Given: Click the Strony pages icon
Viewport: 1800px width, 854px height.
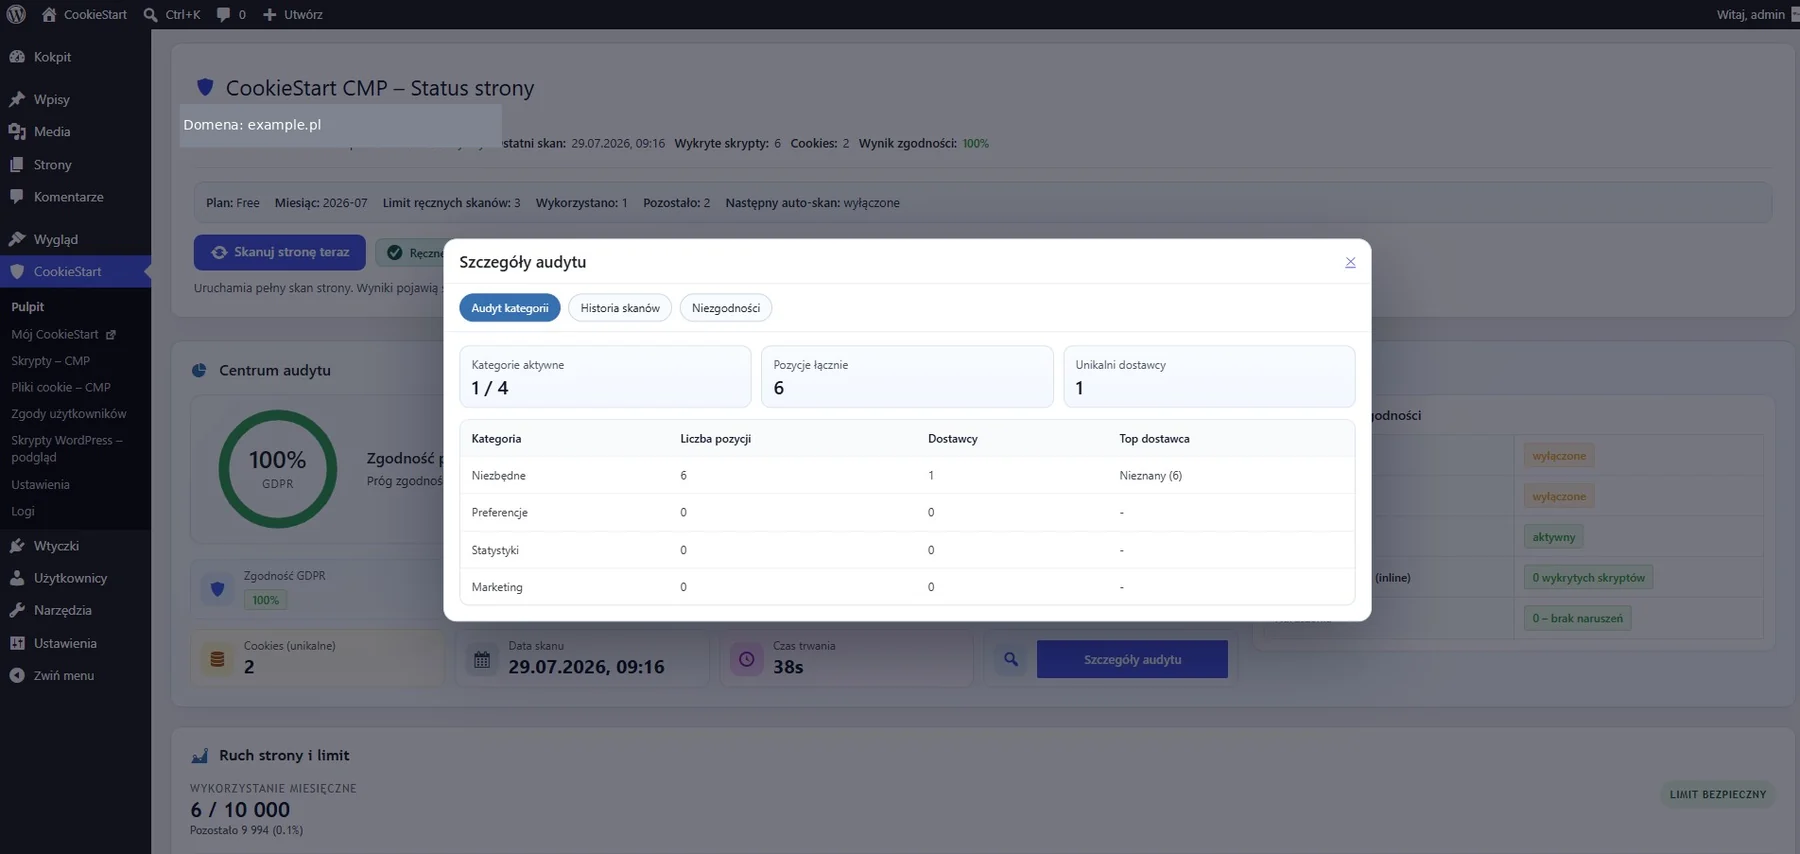Looking at the screenshot, I should point(17,164).
